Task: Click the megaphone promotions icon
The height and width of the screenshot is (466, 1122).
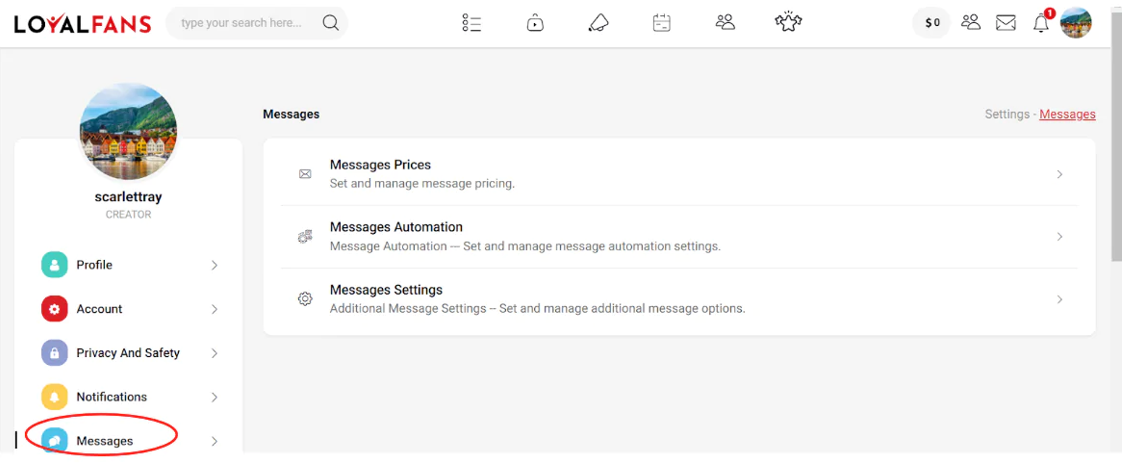Action: coord(598,23)
